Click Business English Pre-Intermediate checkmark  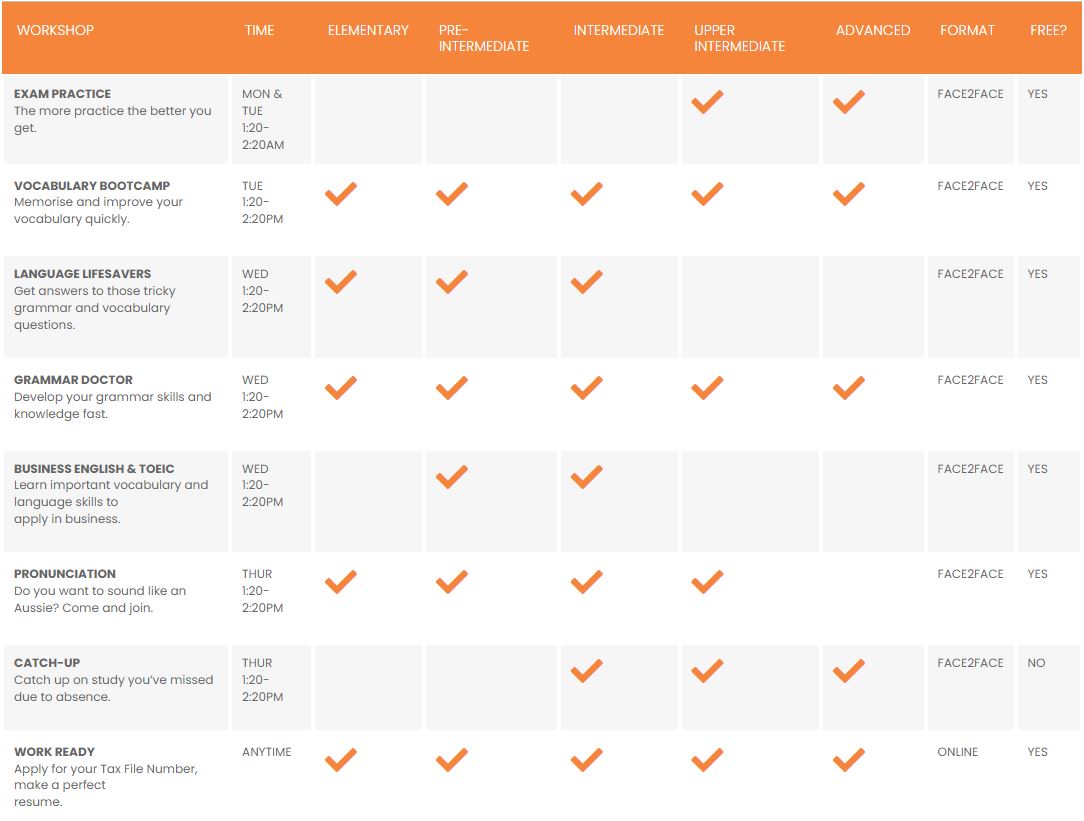[452, 476]
